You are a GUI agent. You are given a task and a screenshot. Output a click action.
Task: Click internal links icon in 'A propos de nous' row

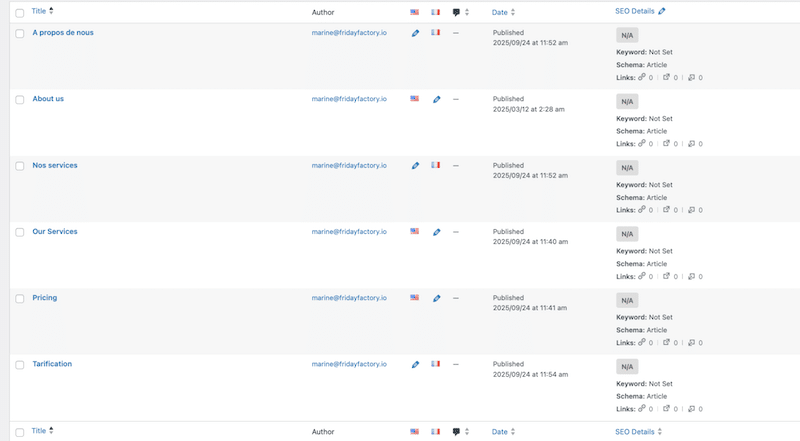(x=642, y=78)
